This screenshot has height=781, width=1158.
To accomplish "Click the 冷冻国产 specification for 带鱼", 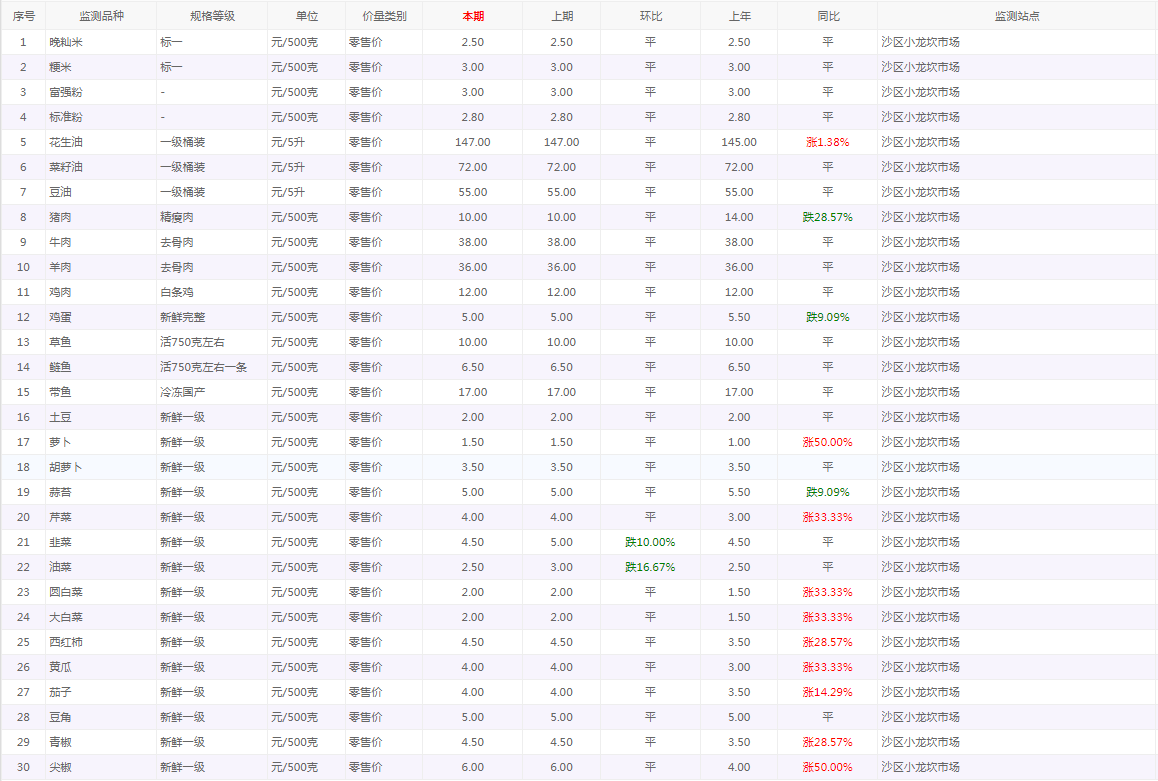I will [x=183, y=392].
